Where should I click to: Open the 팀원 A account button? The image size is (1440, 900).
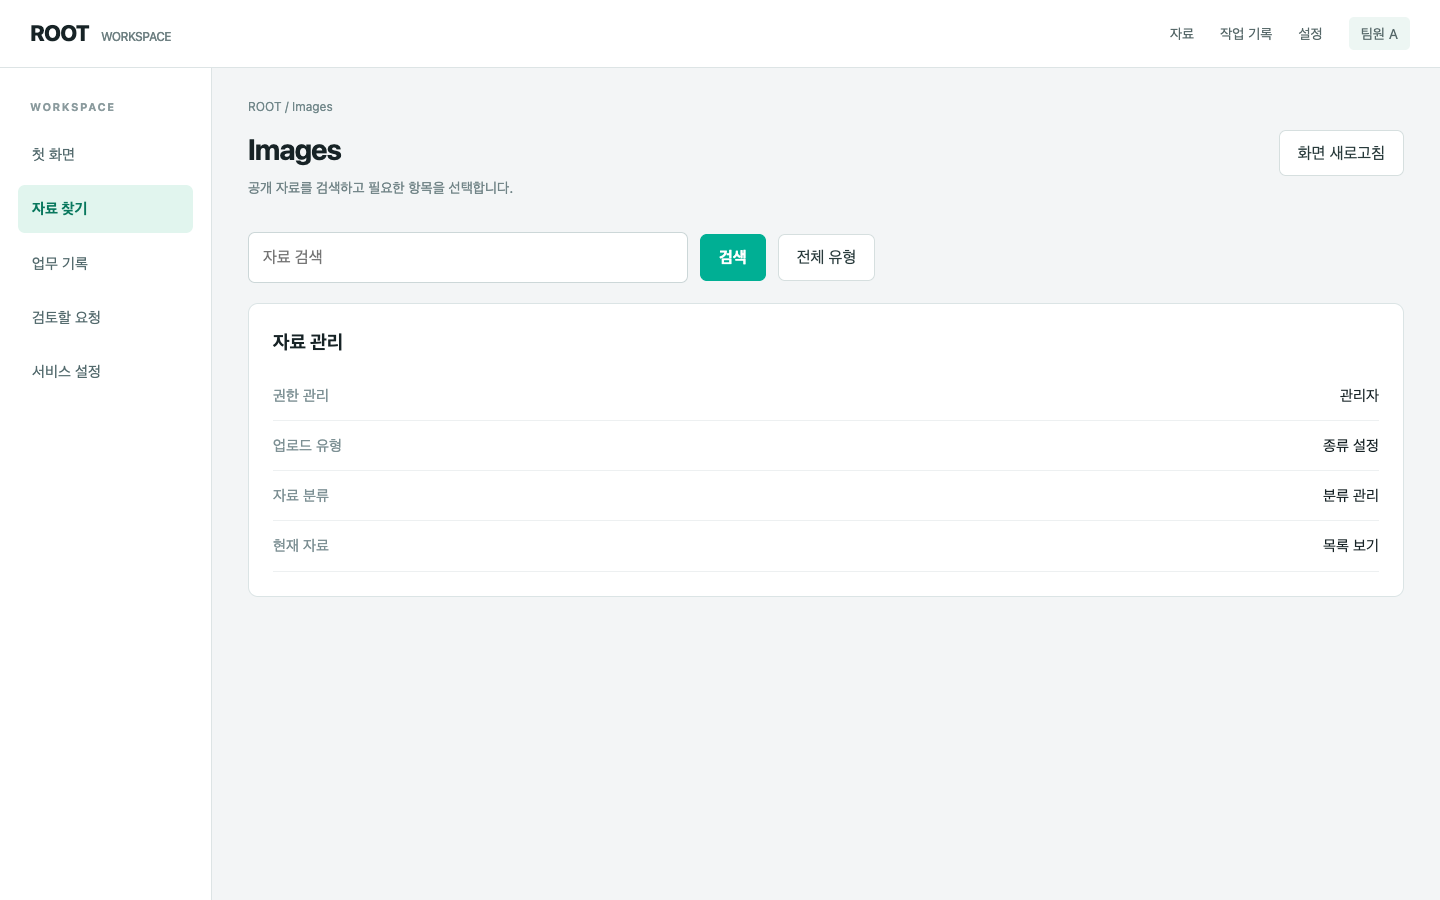(x=1379, y=34)
